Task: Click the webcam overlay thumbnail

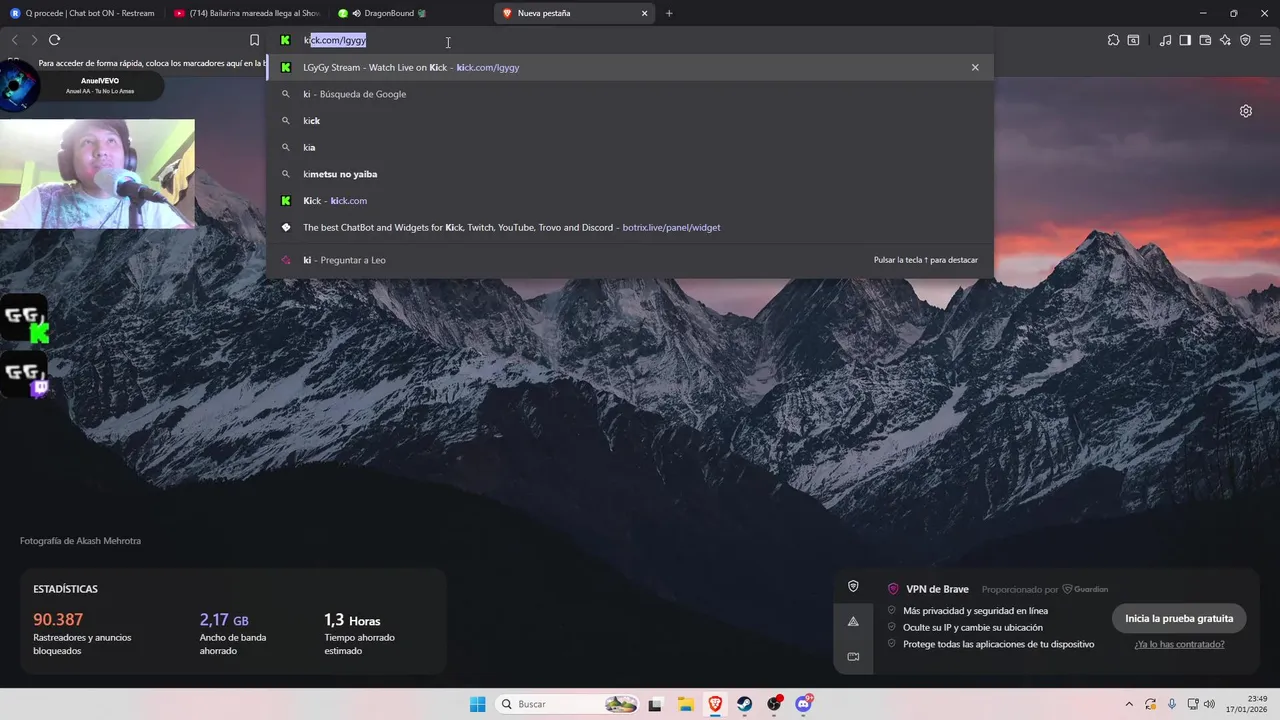Action: pyautogui.click(x=97, y=174)
